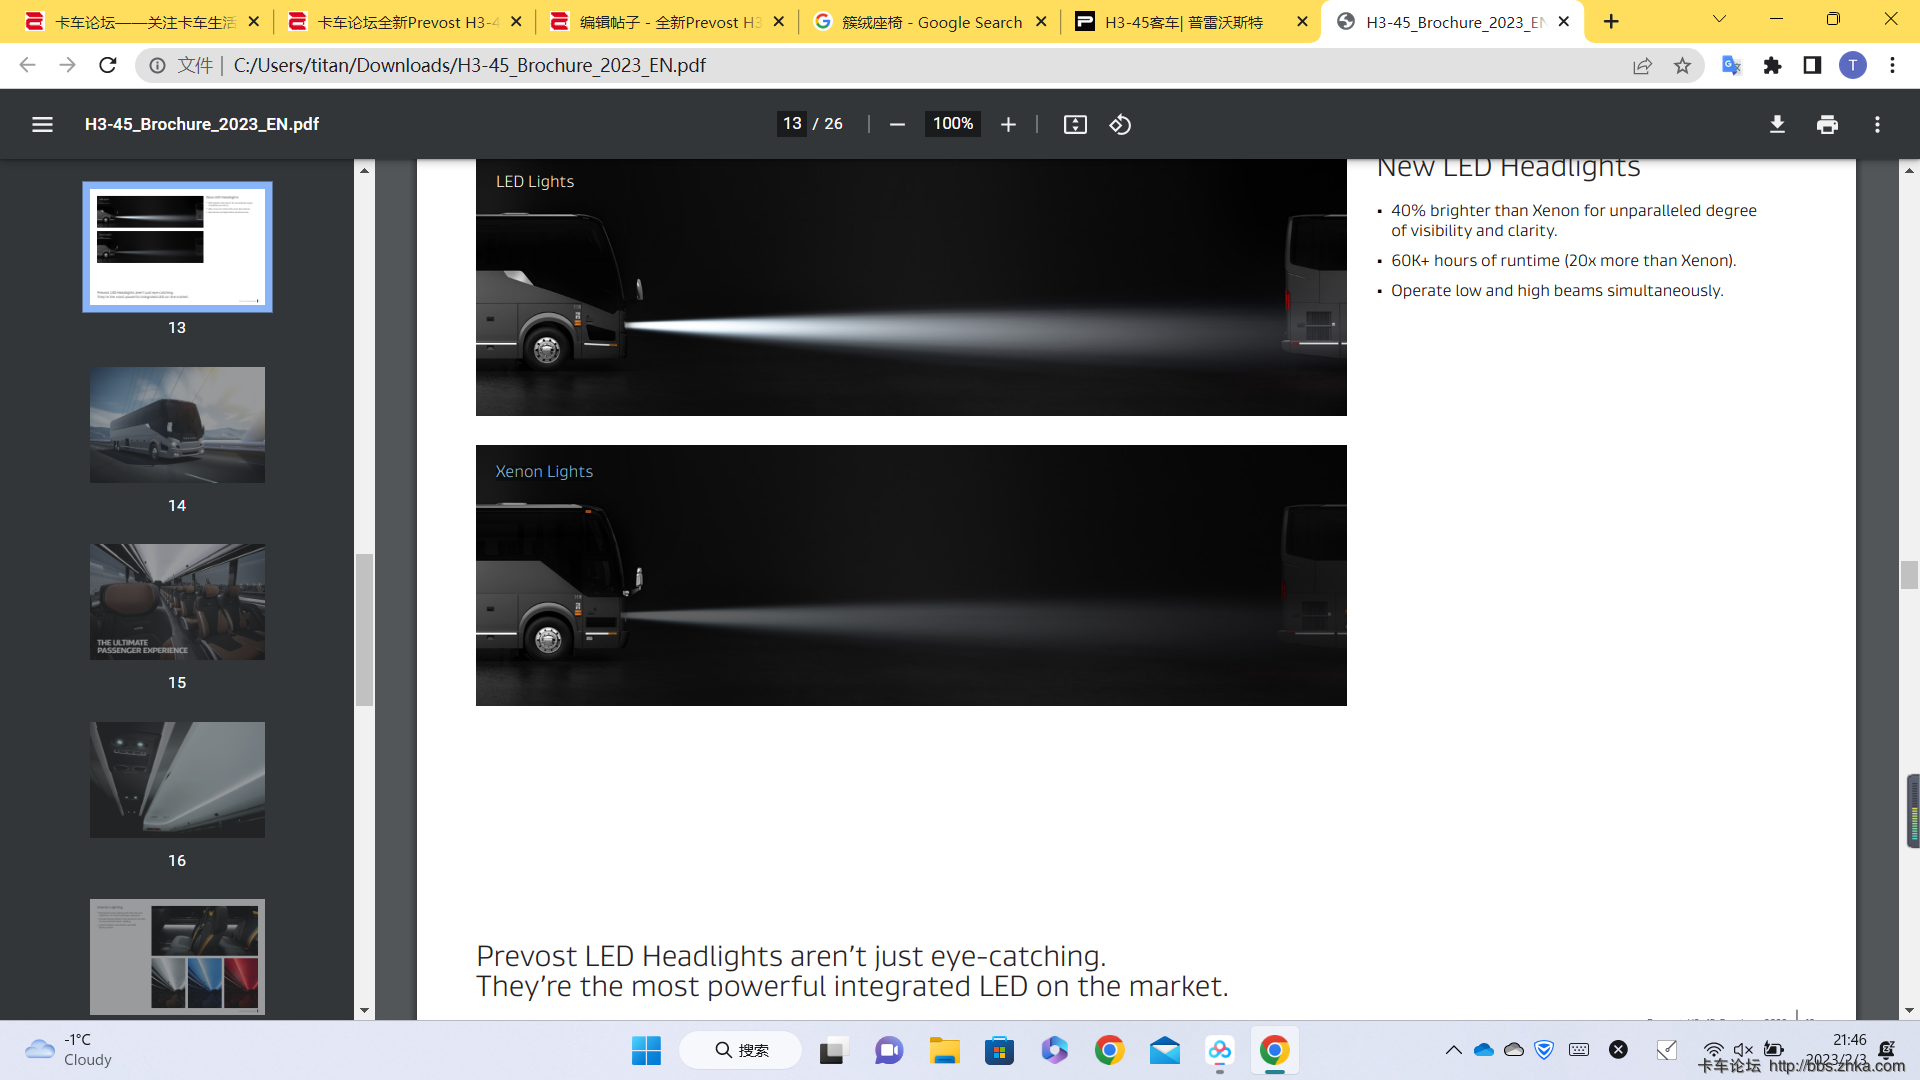The image size is (1920, 1080).
Task: Click the '60K+ hours of runtime' bullet
Action: click(1563, 261)
